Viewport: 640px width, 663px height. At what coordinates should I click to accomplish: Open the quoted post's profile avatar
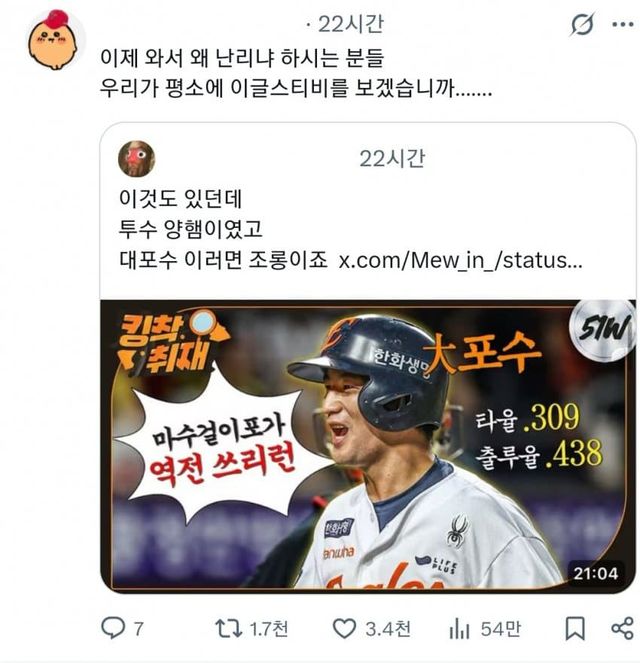point(136,159)
